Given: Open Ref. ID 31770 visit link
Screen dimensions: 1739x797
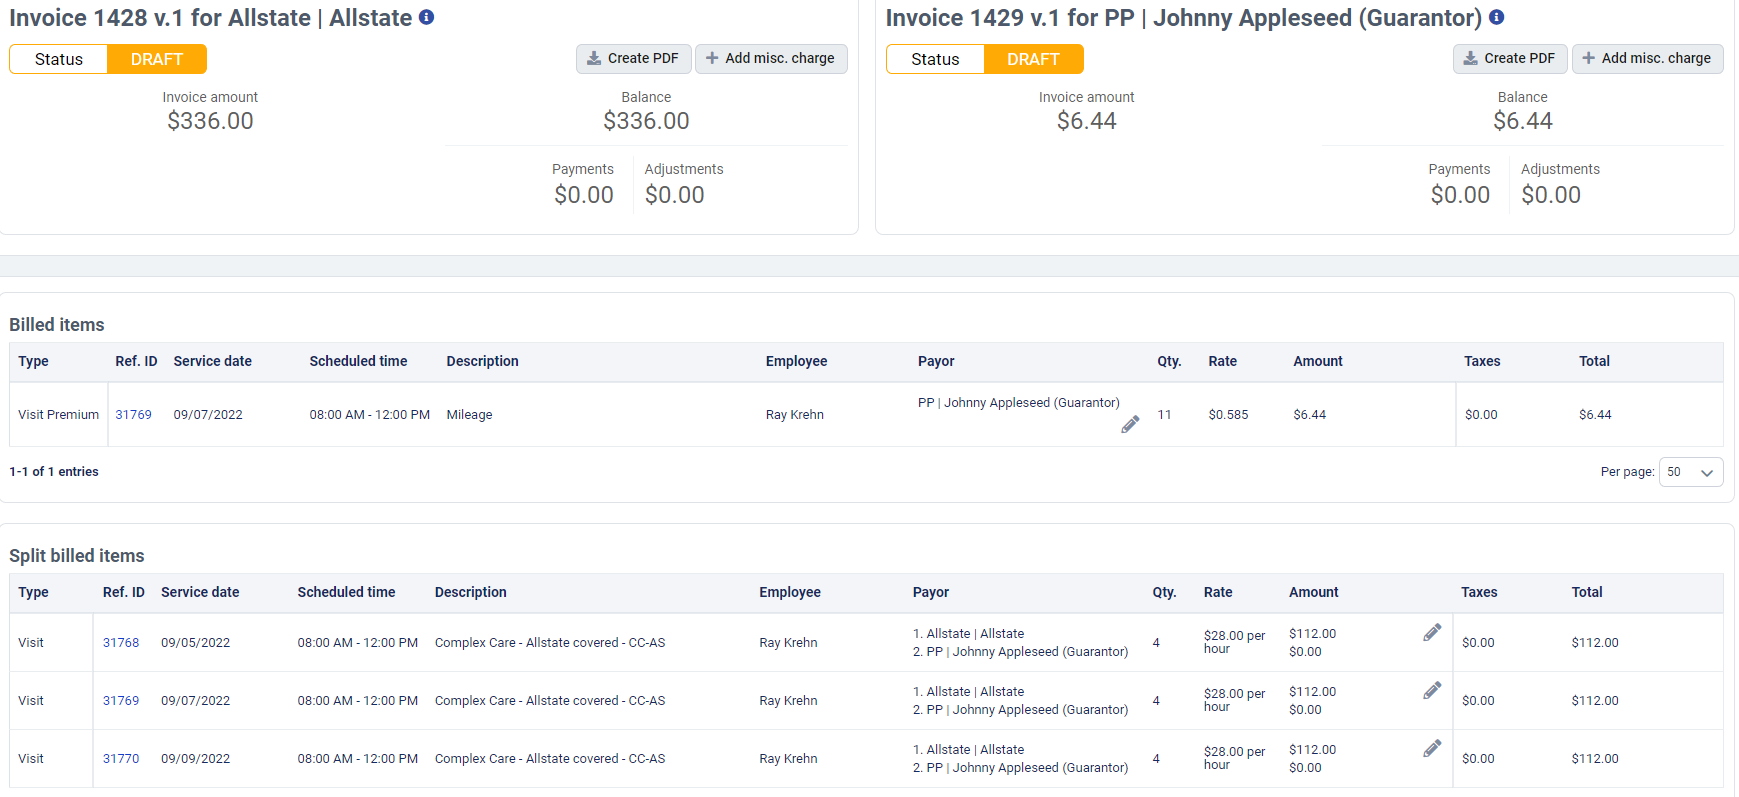Looking at the screenshot, I should [x=121, y=759].
